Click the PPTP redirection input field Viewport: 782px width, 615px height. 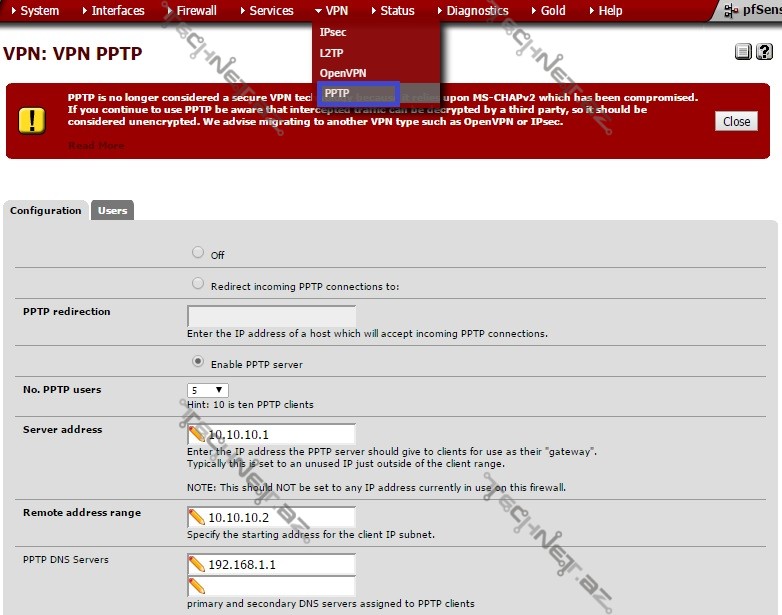tap(271, 316)
